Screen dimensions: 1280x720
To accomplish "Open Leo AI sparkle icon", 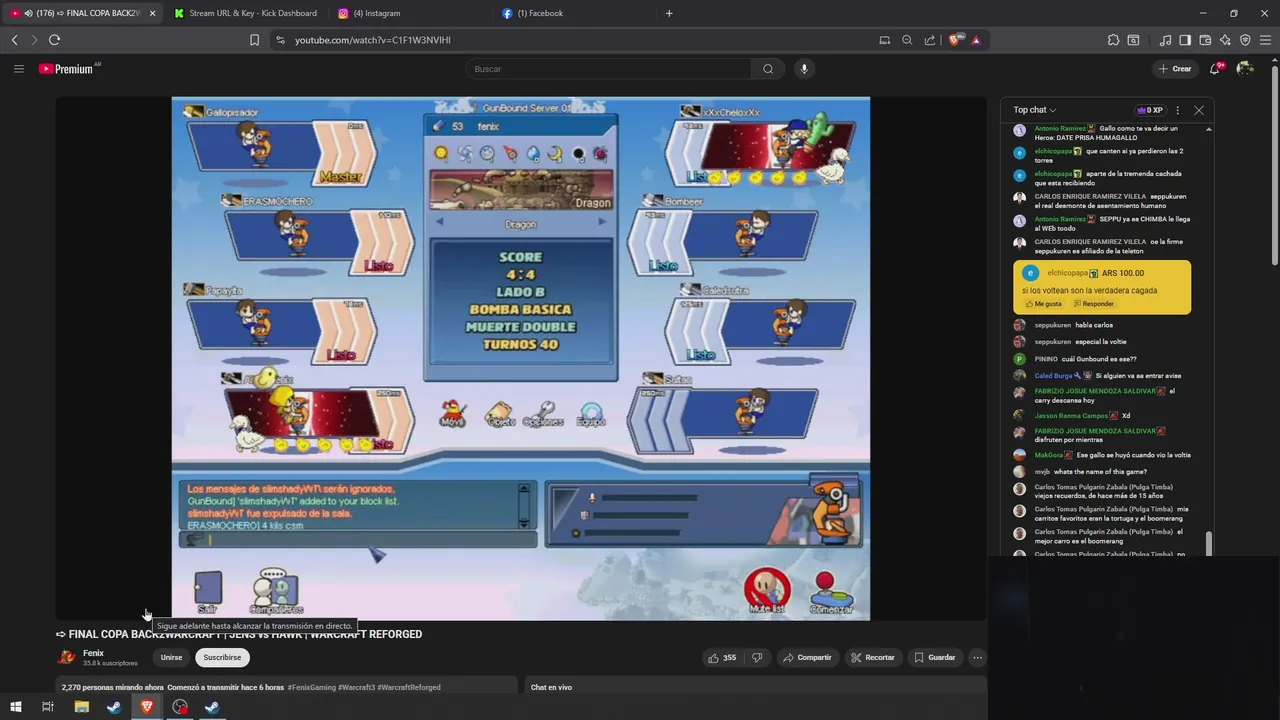I will [x=1225, y=40].
